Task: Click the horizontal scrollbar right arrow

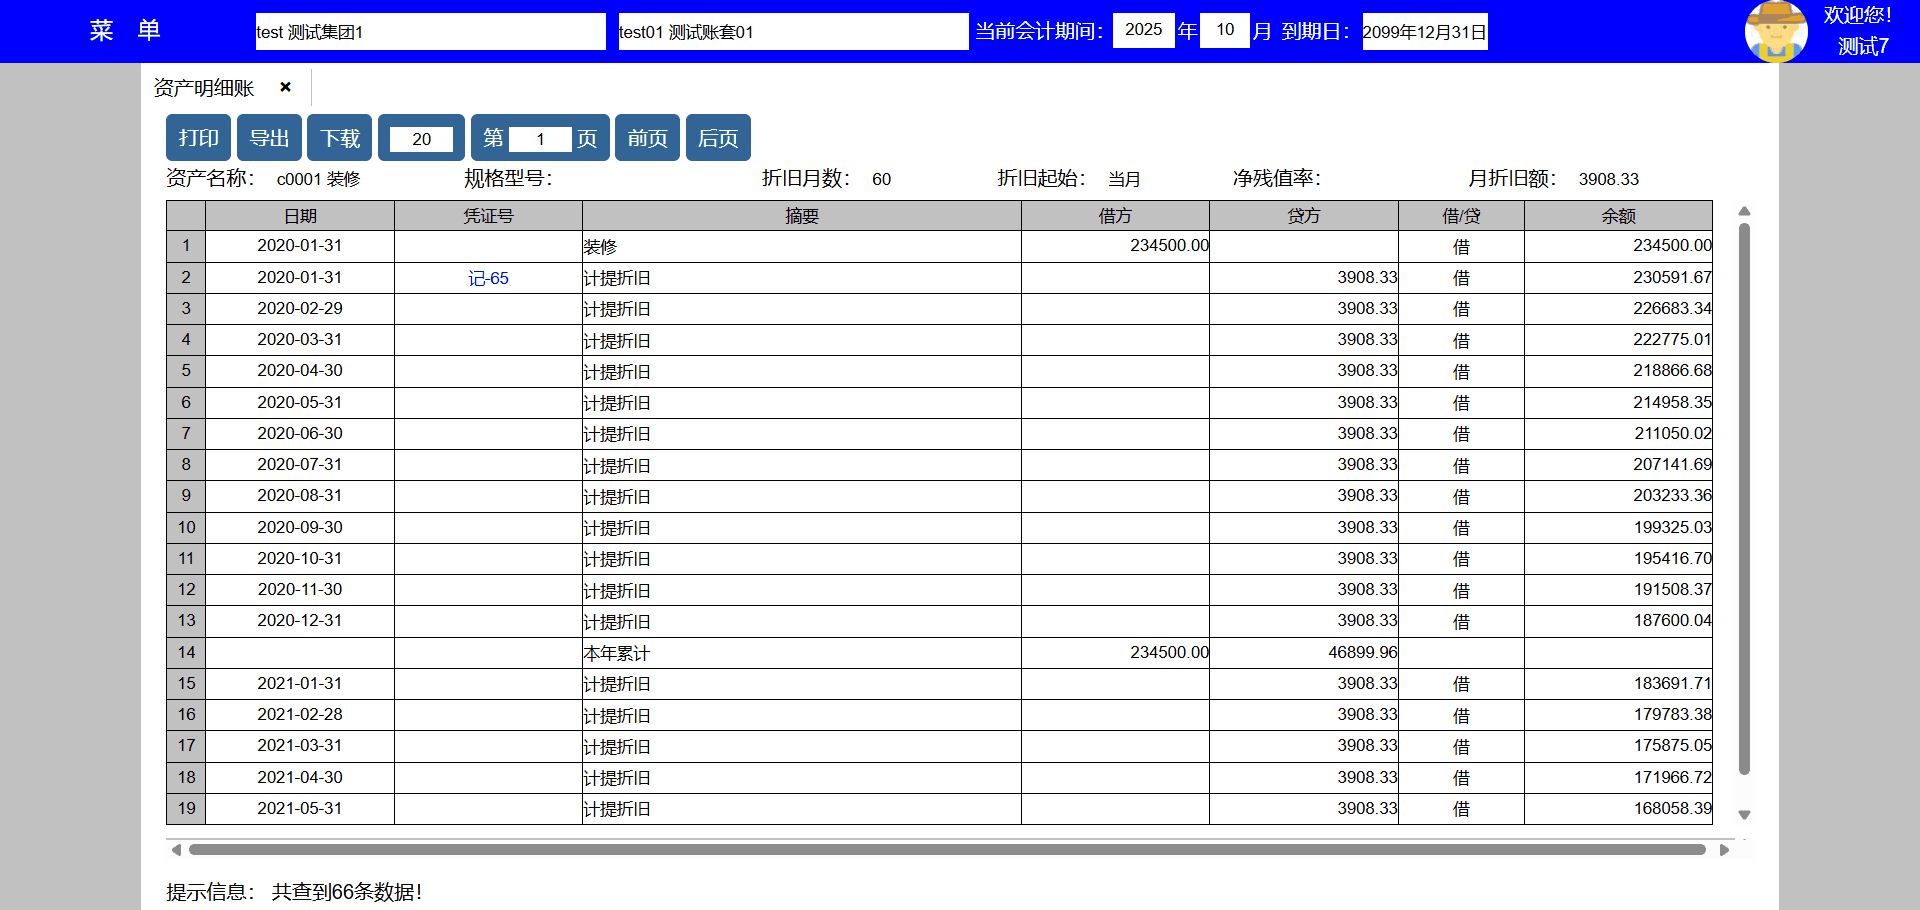Action: click(1724, 850)
